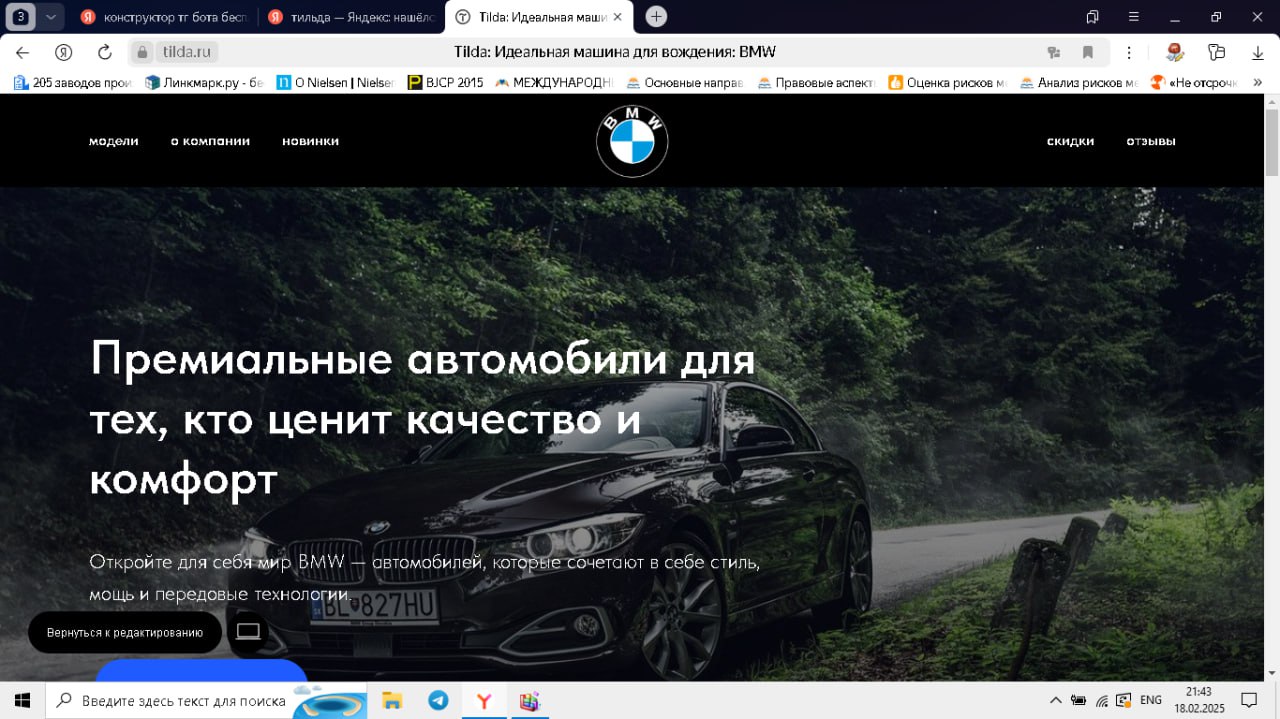Viewport: 1280px width, 719px height.
Task: Close the Tilda BMW tab
Action: pos(617,17)
